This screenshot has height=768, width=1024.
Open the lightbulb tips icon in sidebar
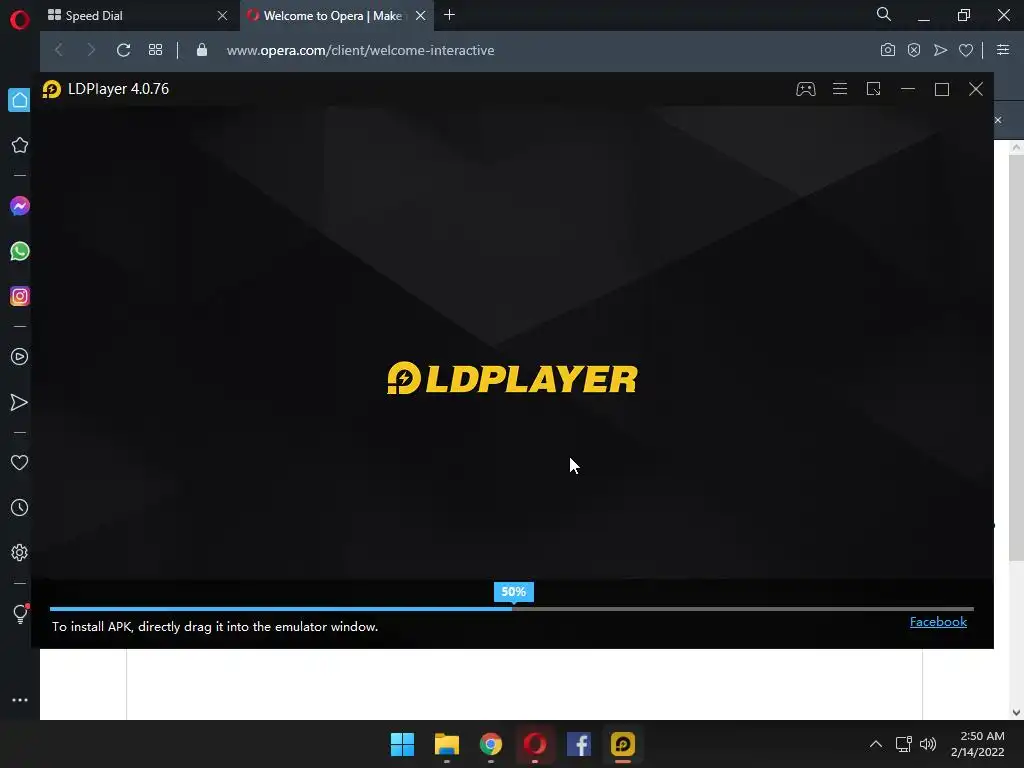click(20, 613)
